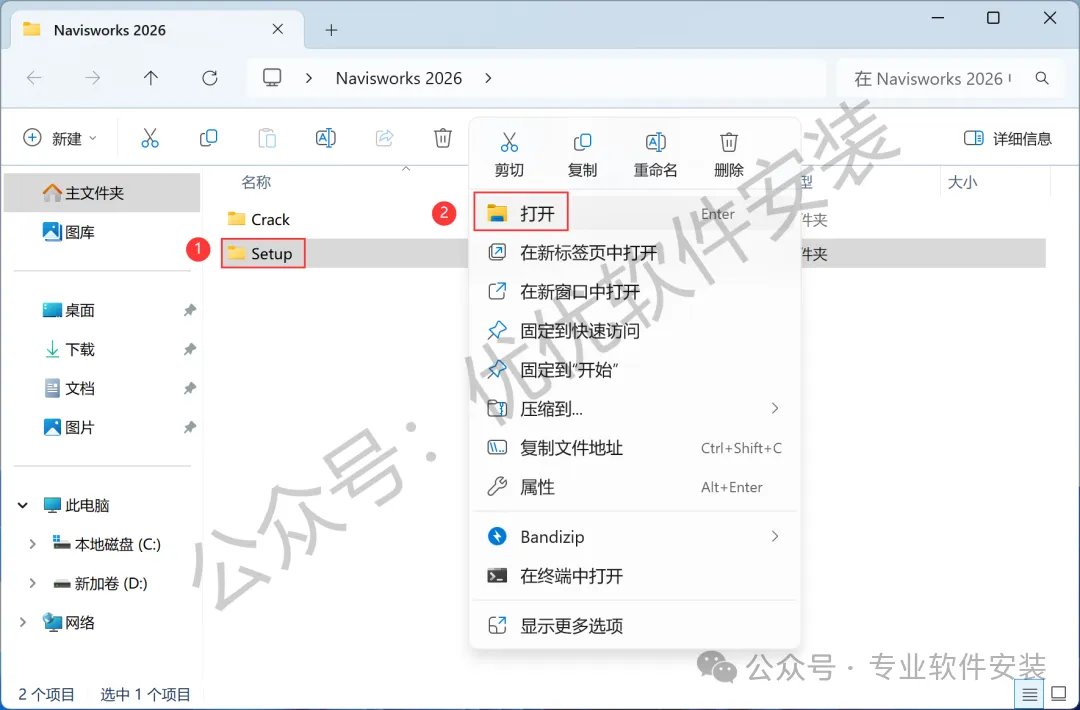
Task: Choose 复制文件地址
Action: [x=634, y=448]
